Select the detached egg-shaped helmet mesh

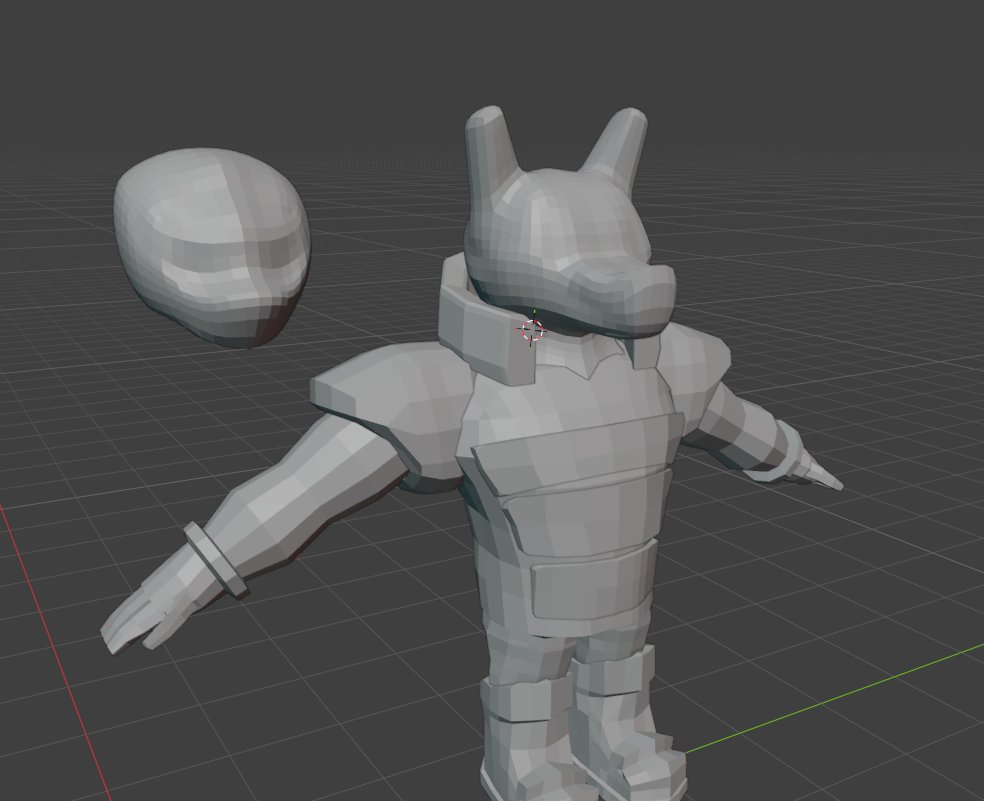click(212, 247)
